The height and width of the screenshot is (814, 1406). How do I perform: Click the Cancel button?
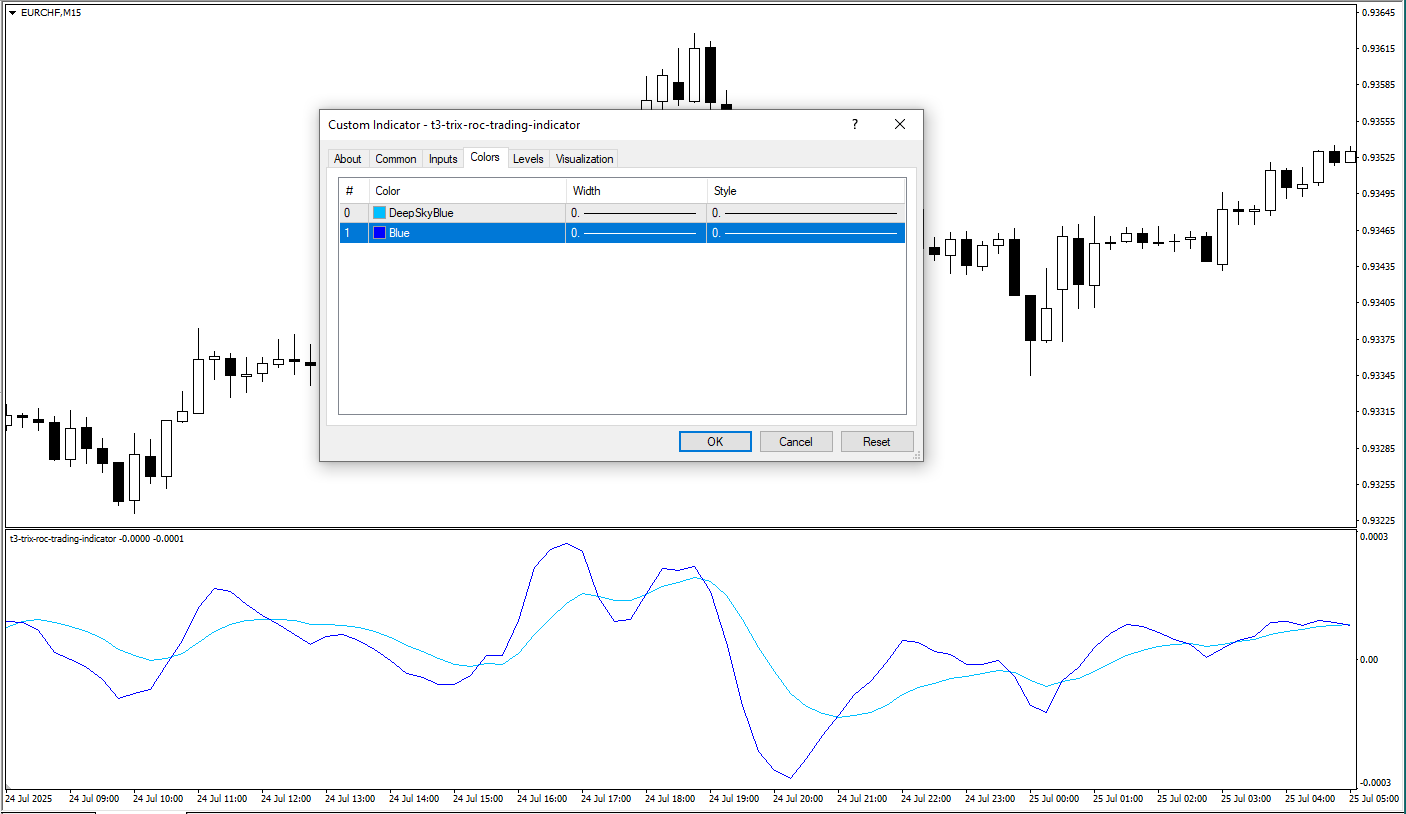(796, 442)
